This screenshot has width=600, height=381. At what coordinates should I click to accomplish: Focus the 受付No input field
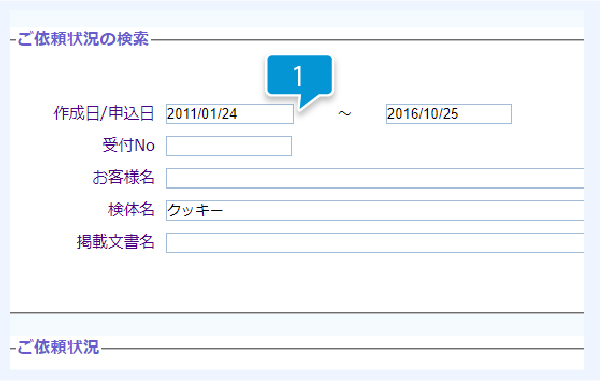tap(229, 146)
